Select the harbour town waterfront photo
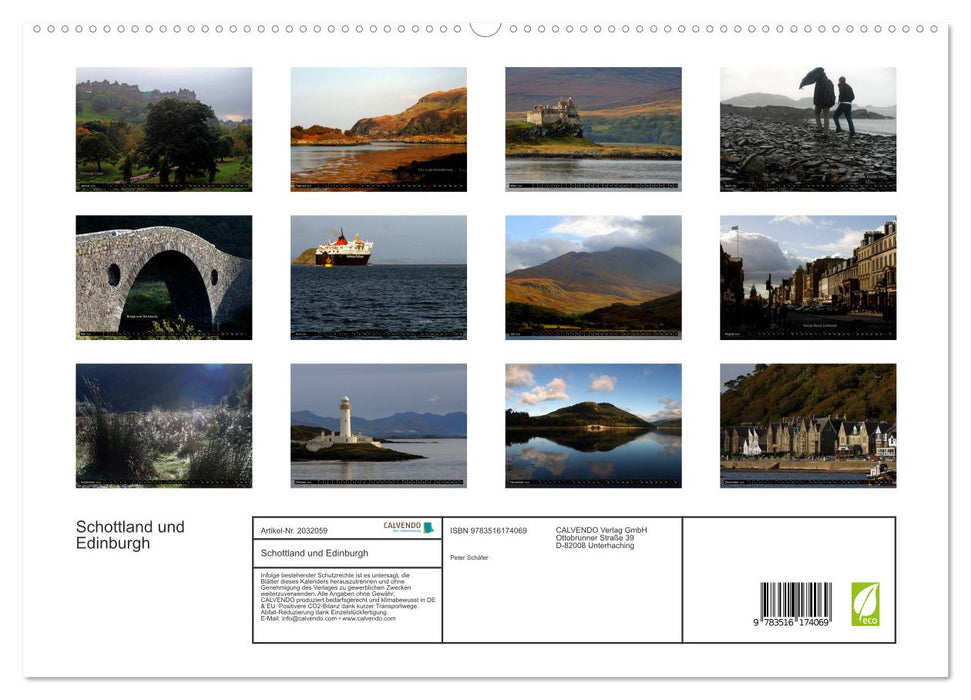Screen dimensions: 971x700 (x=806, y=425)
